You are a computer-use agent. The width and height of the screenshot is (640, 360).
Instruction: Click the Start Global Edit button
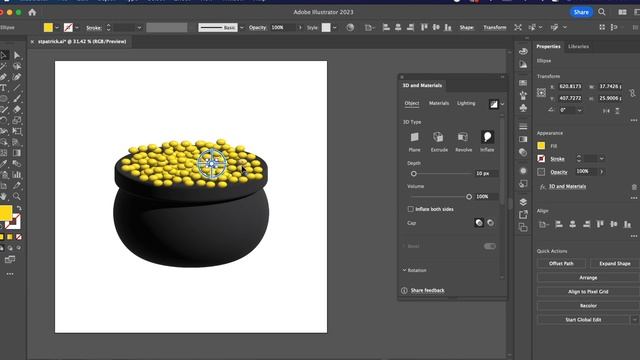583,320
